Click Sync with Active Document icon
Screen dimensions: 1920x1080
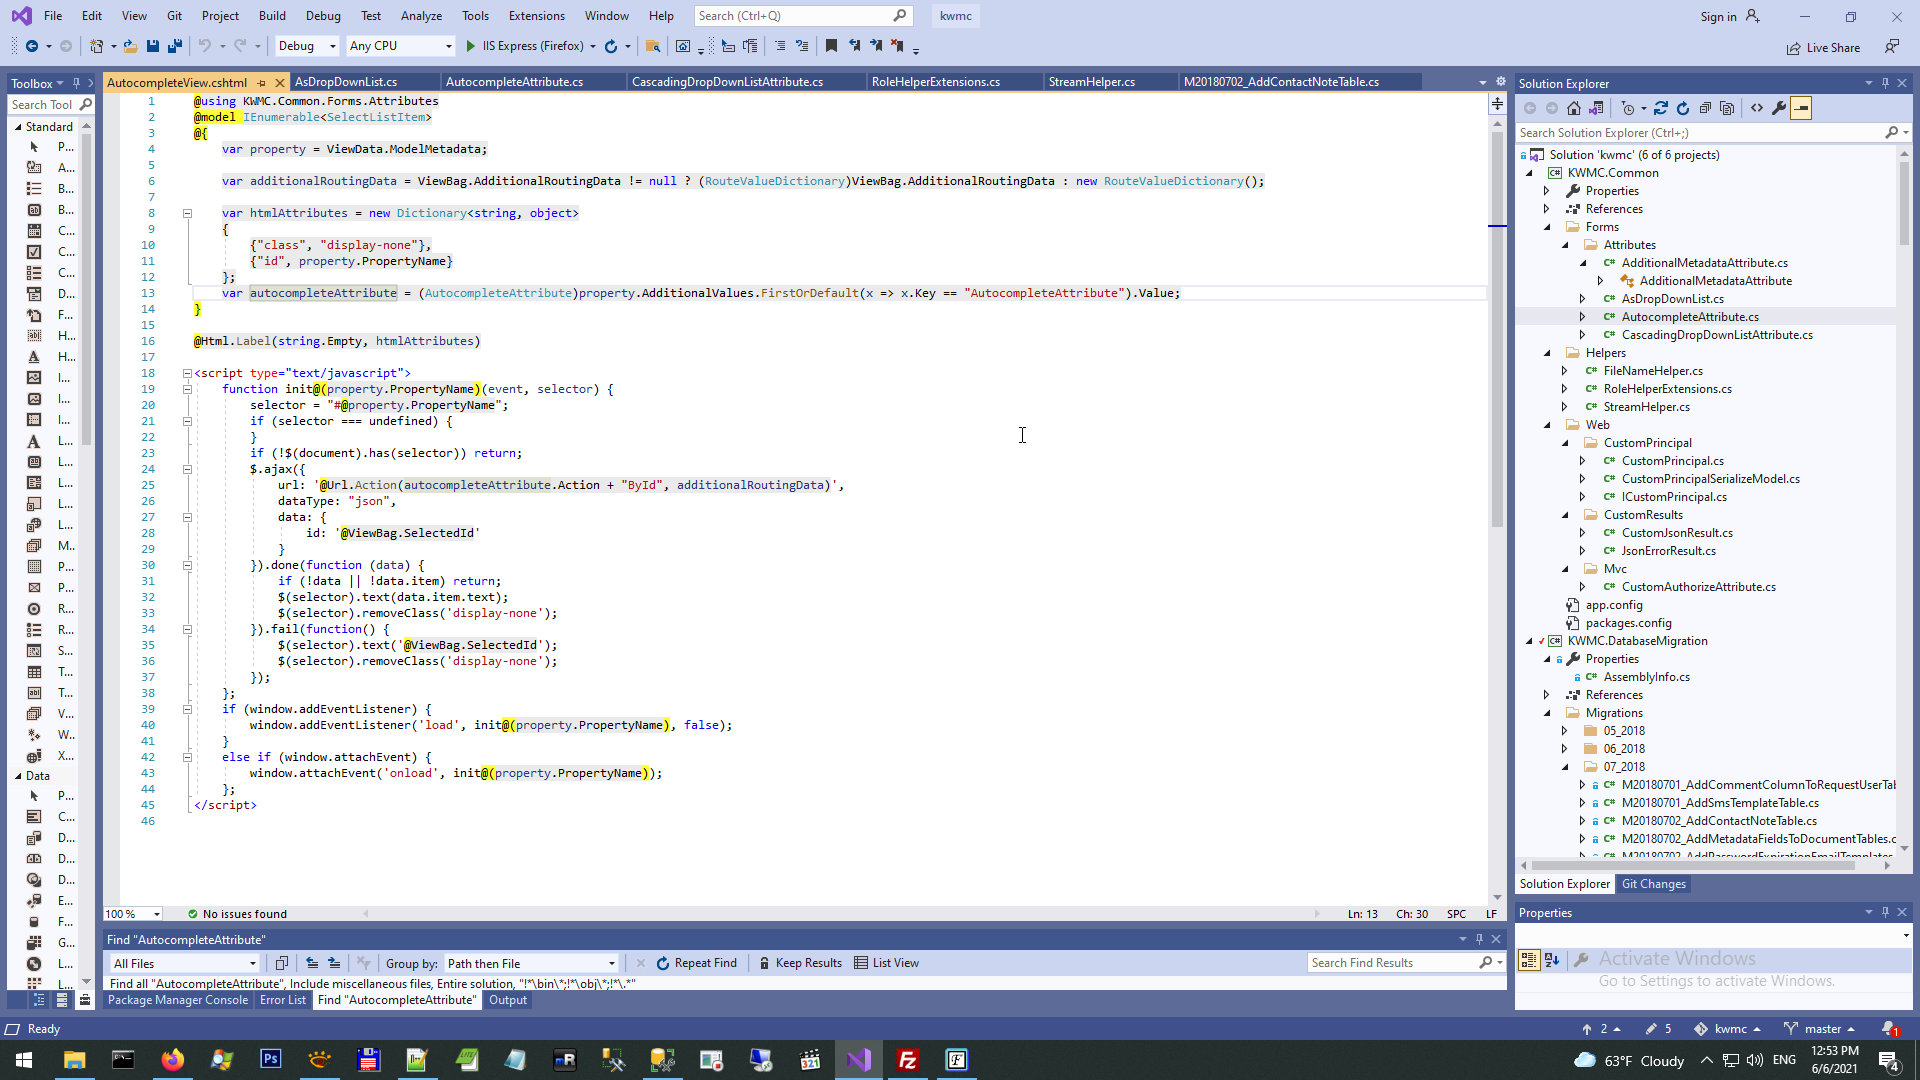pyautogui.click(x=1661, y=108)
